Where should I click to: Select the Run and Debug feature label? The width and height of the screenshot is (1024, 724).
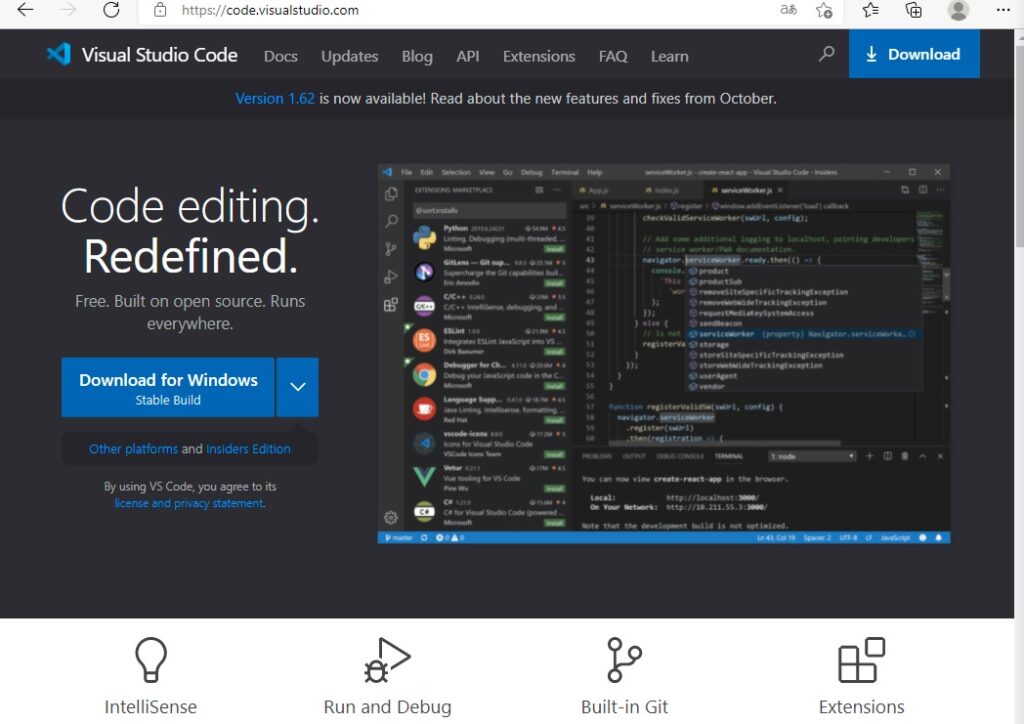(x=387, y=706)
